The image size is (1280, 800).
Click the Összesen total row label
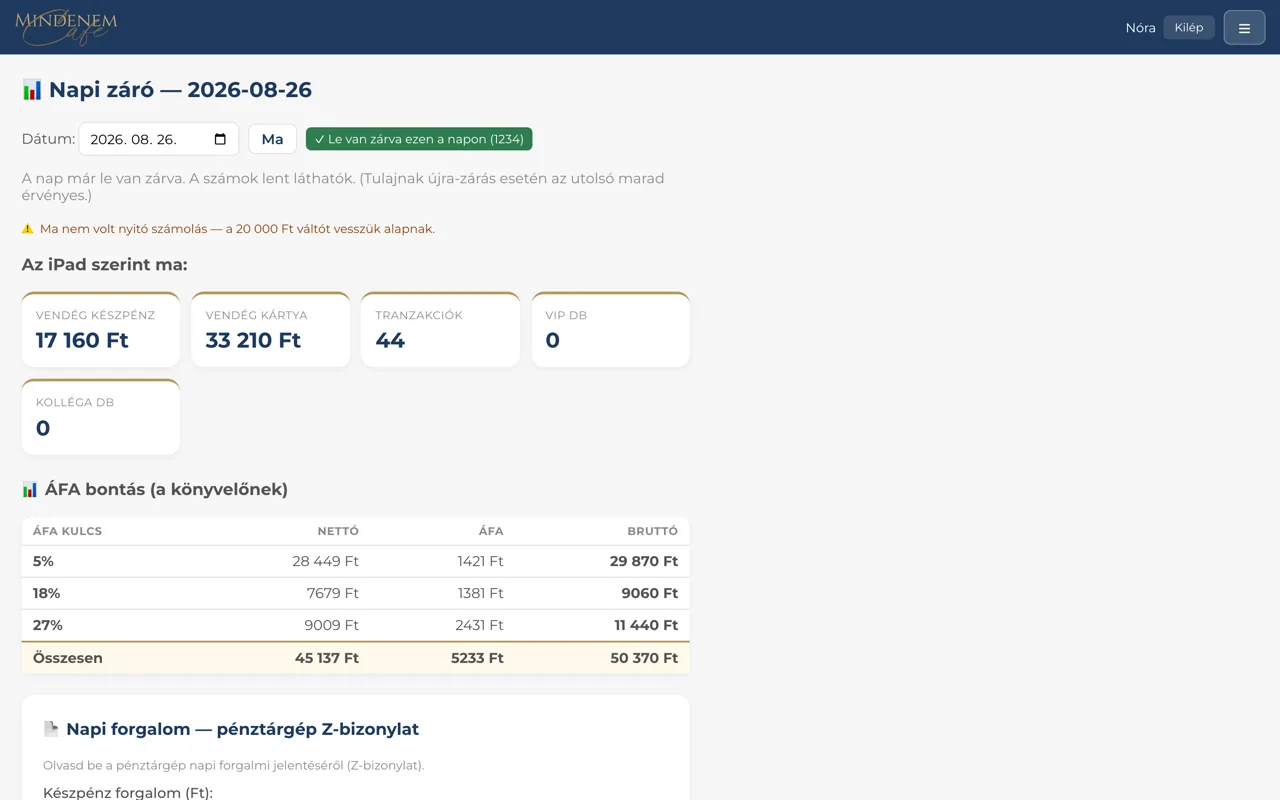(68, 658)
